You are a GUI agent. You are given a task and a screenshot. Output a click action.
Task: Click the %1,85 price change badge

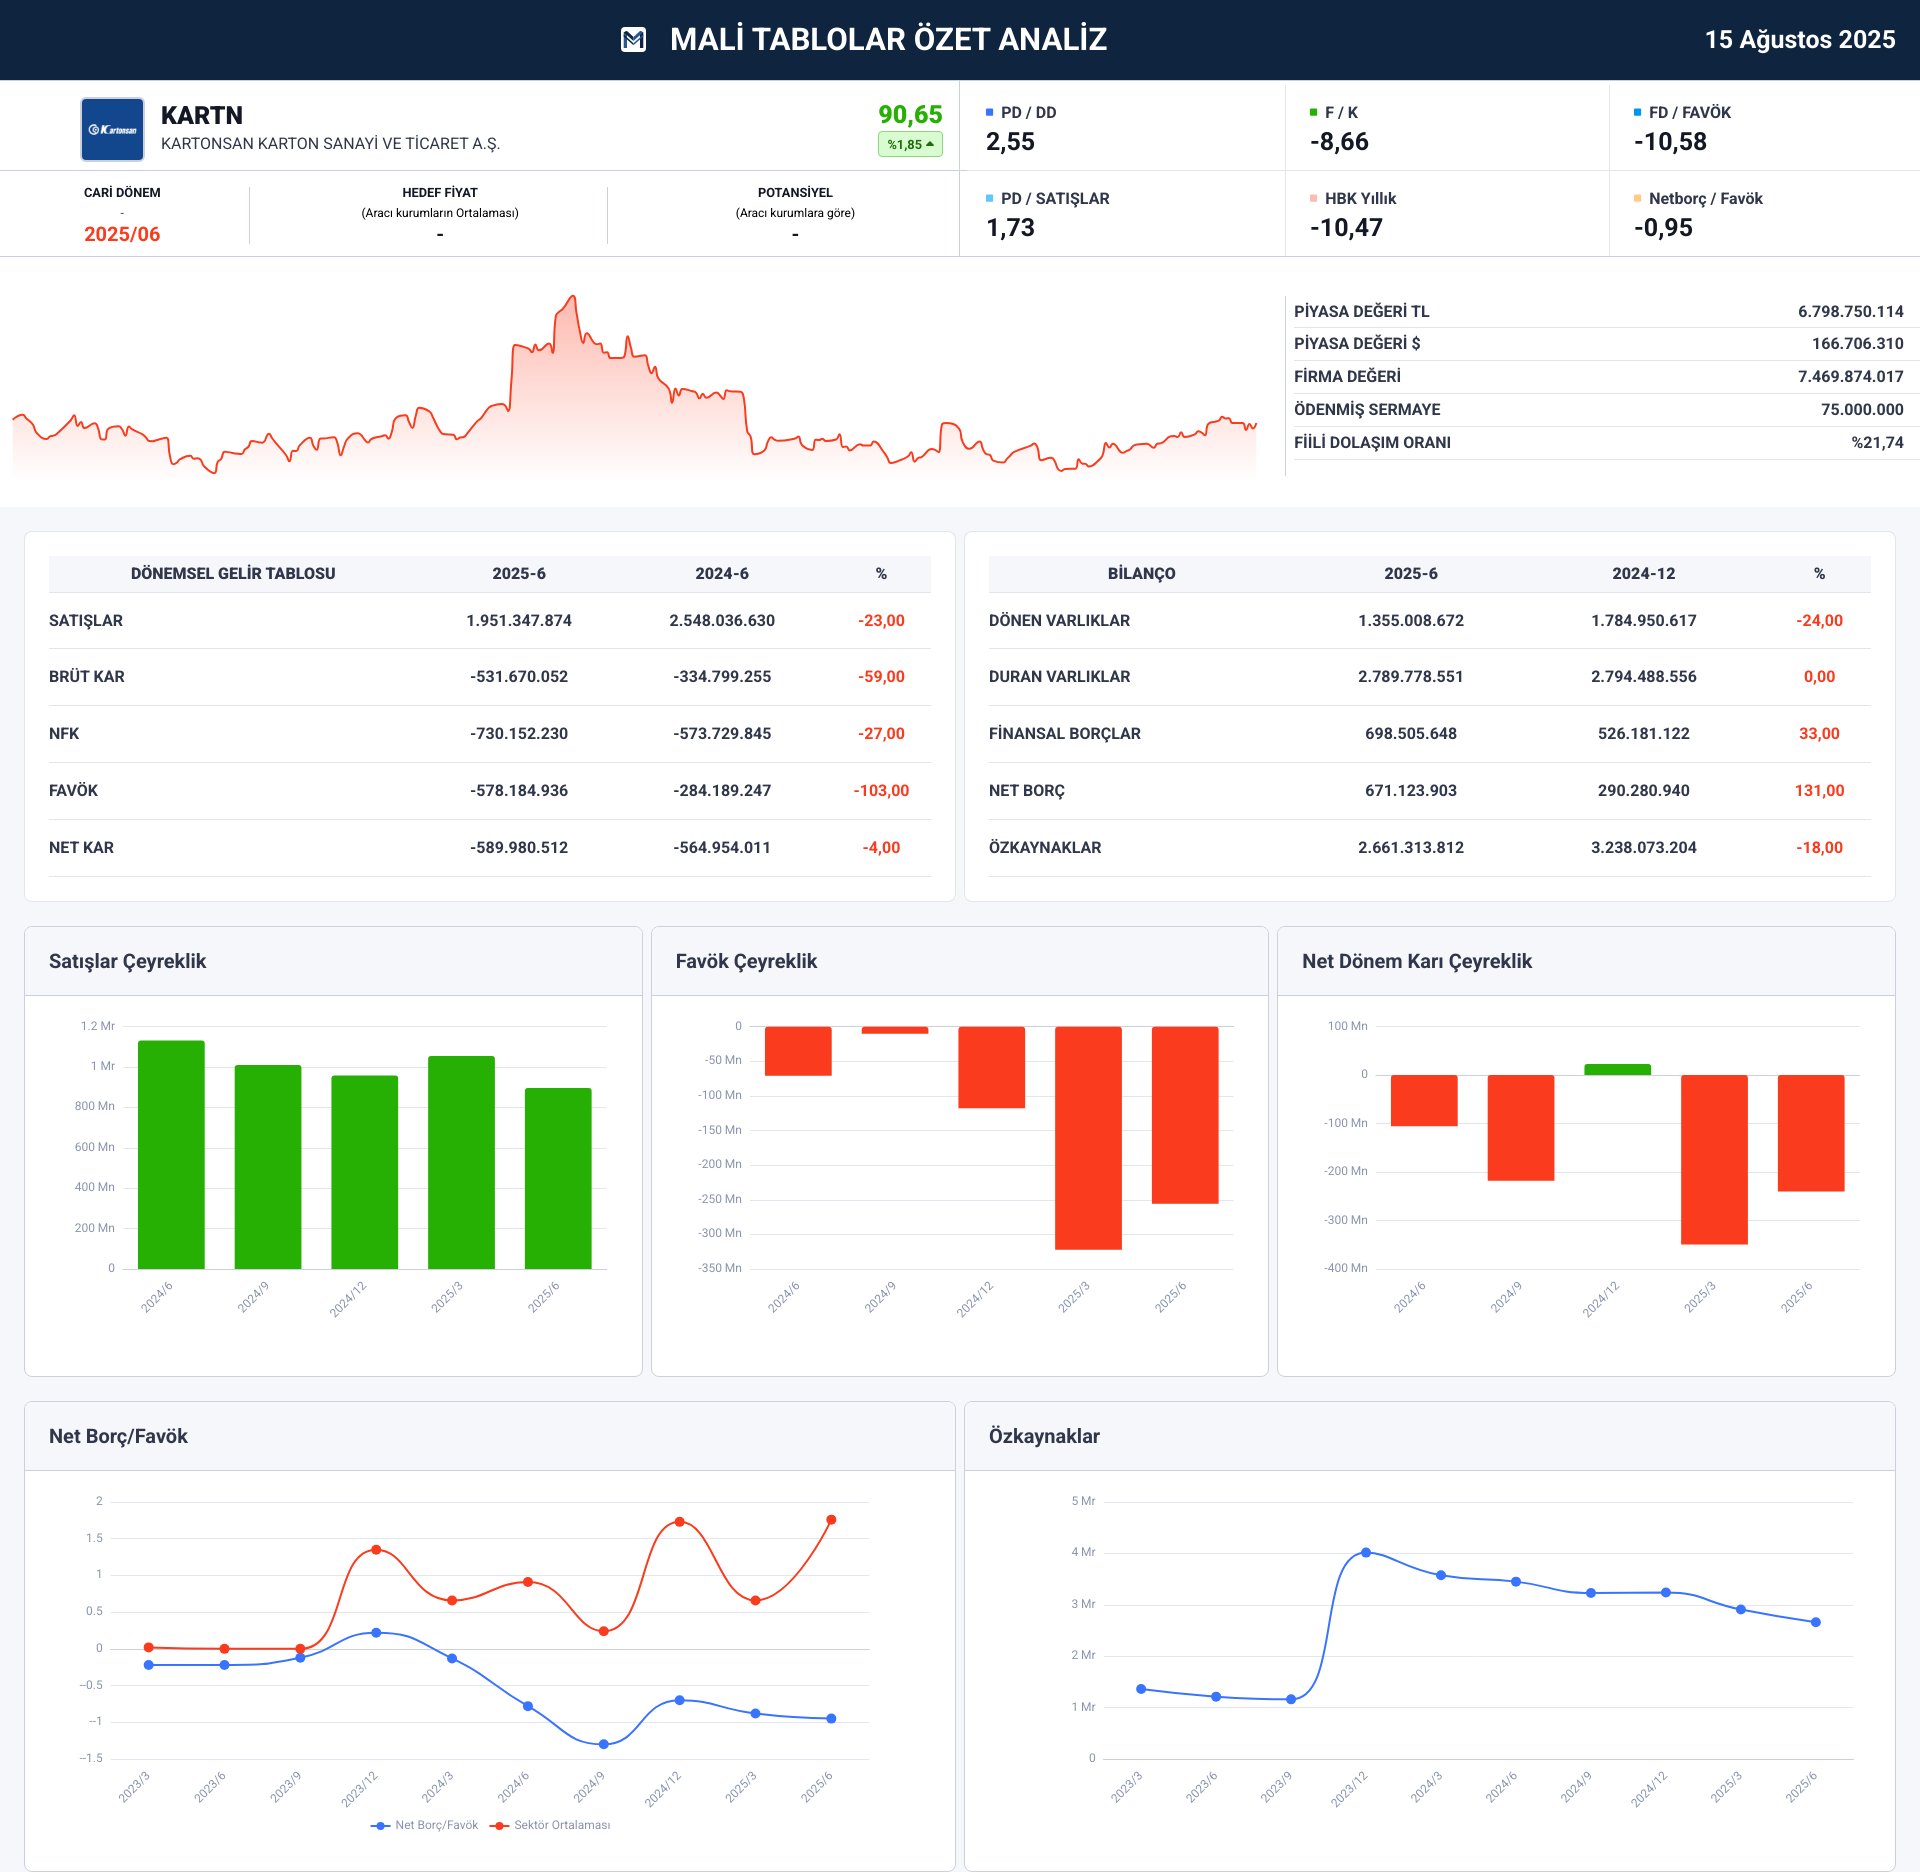(910, 144)
